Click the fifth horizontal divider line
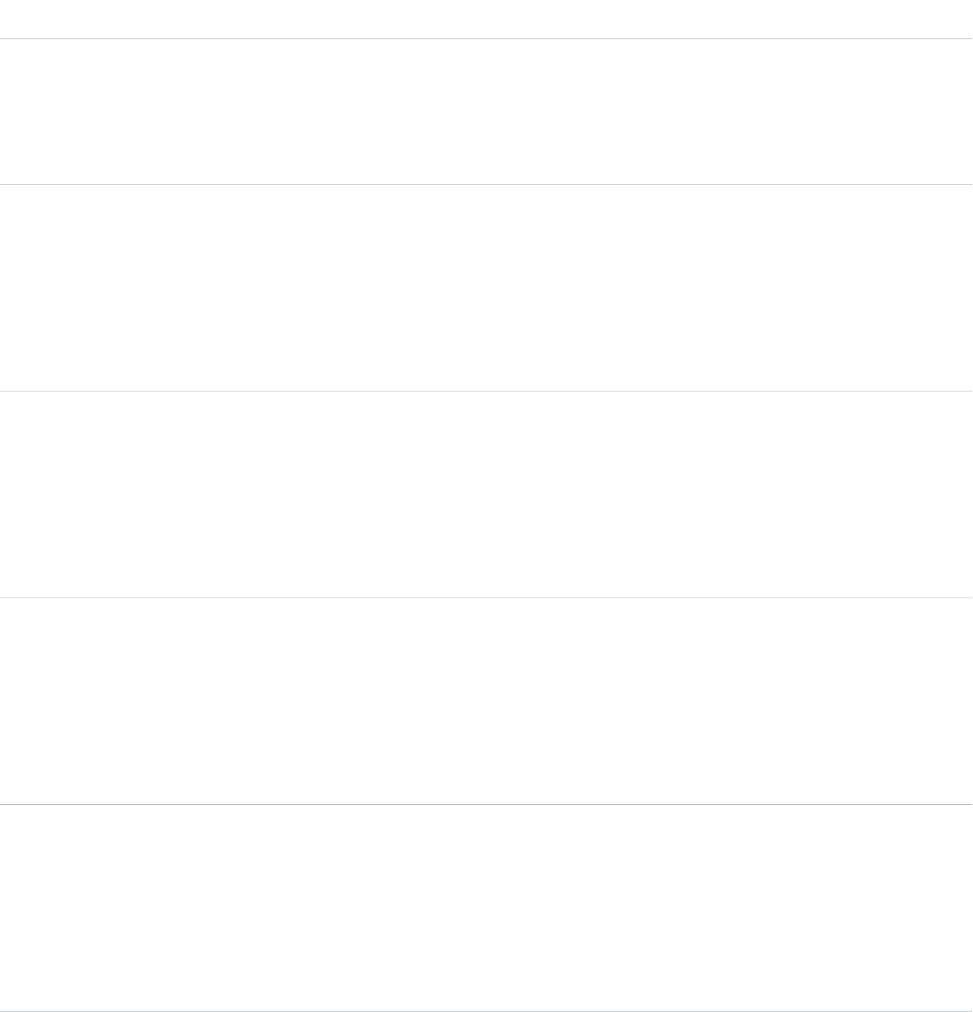 click(x=486, y=804)
